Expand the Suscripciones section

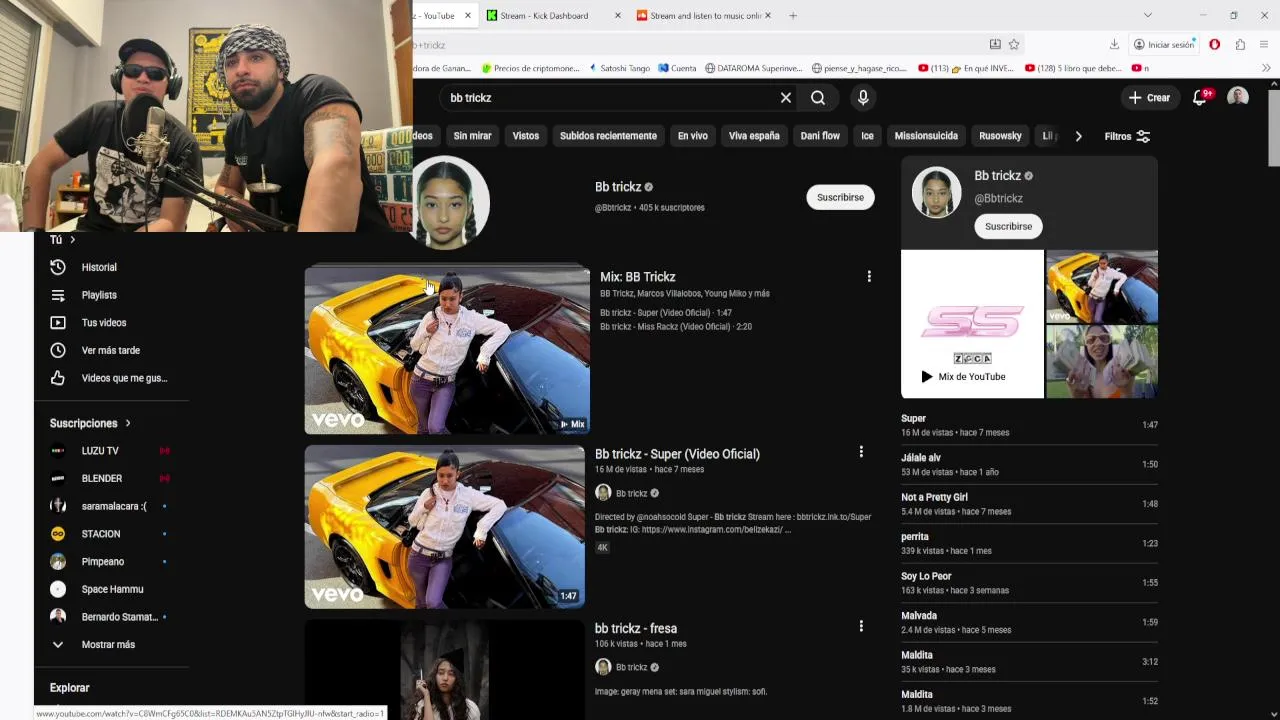tap(90, 423)
